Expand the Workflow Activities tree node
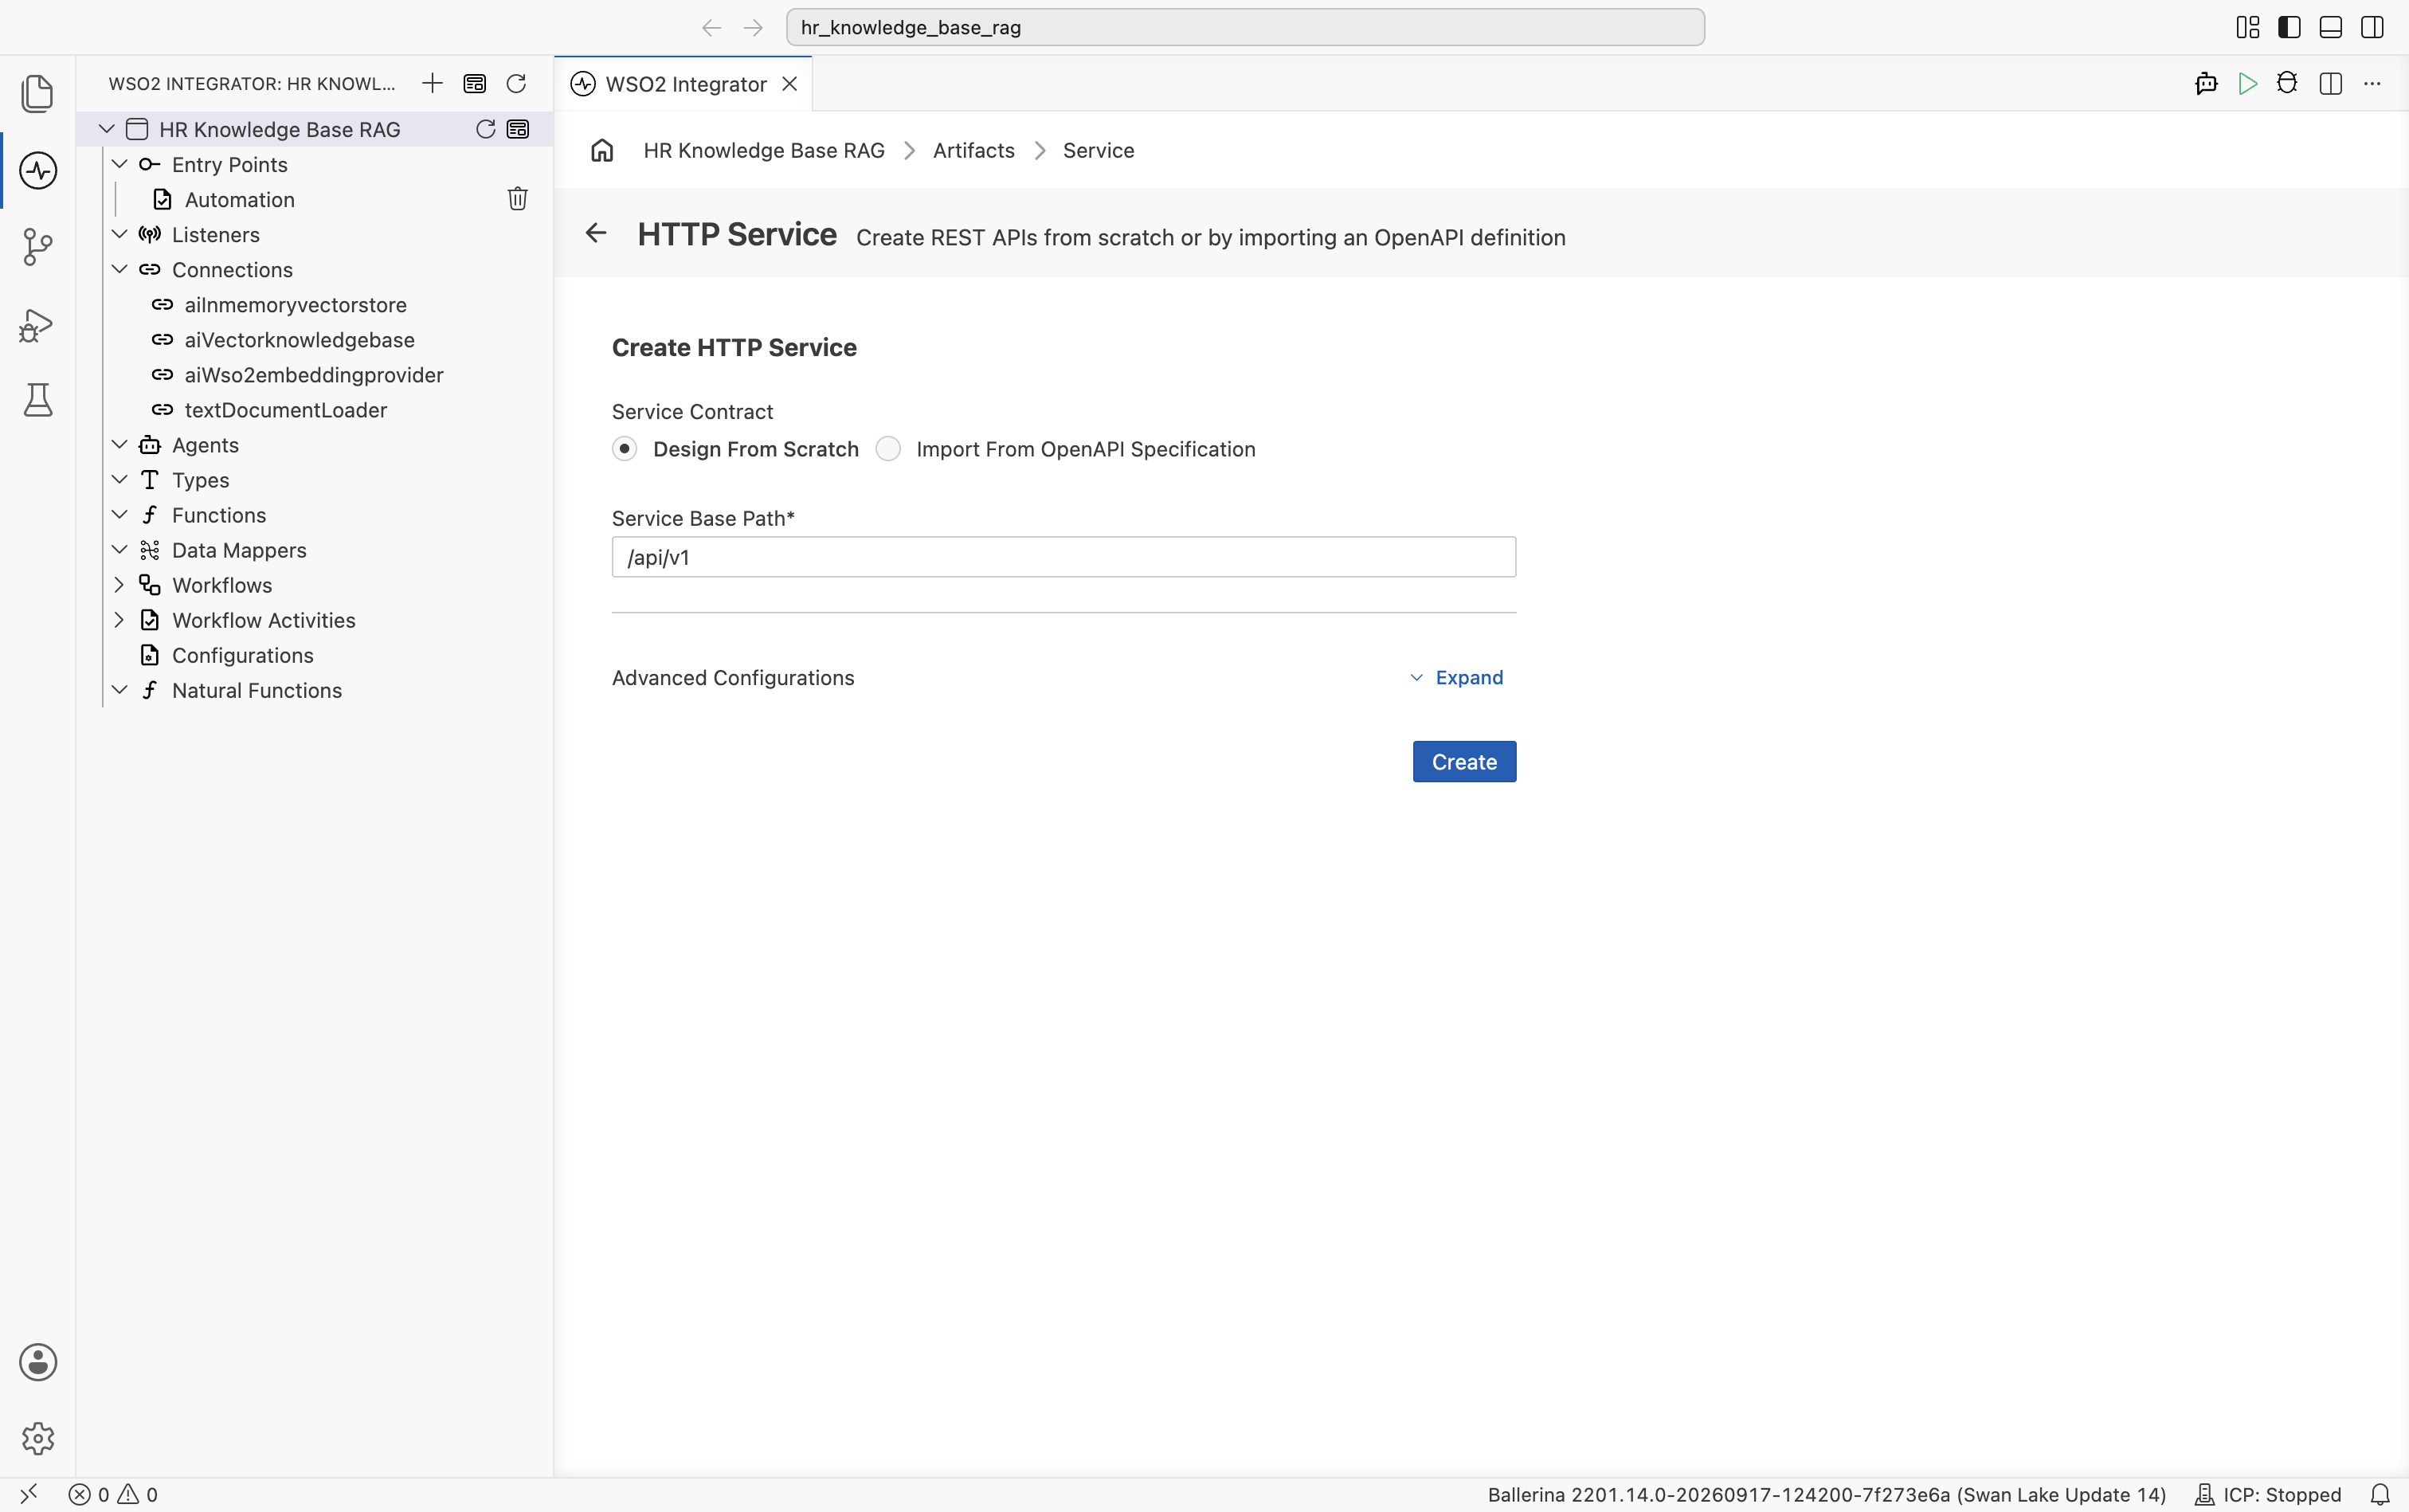Image resolution: width=2409 pixels, height=1512 pixels. (119, 620)
